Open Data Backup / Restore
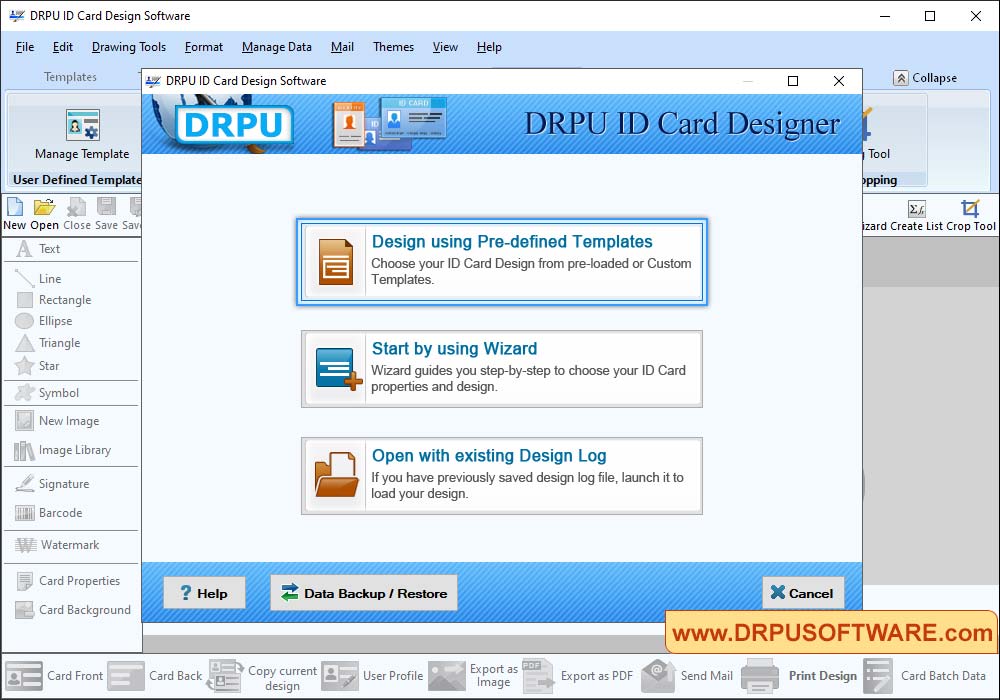1000x700 pixels. [364, 593]
